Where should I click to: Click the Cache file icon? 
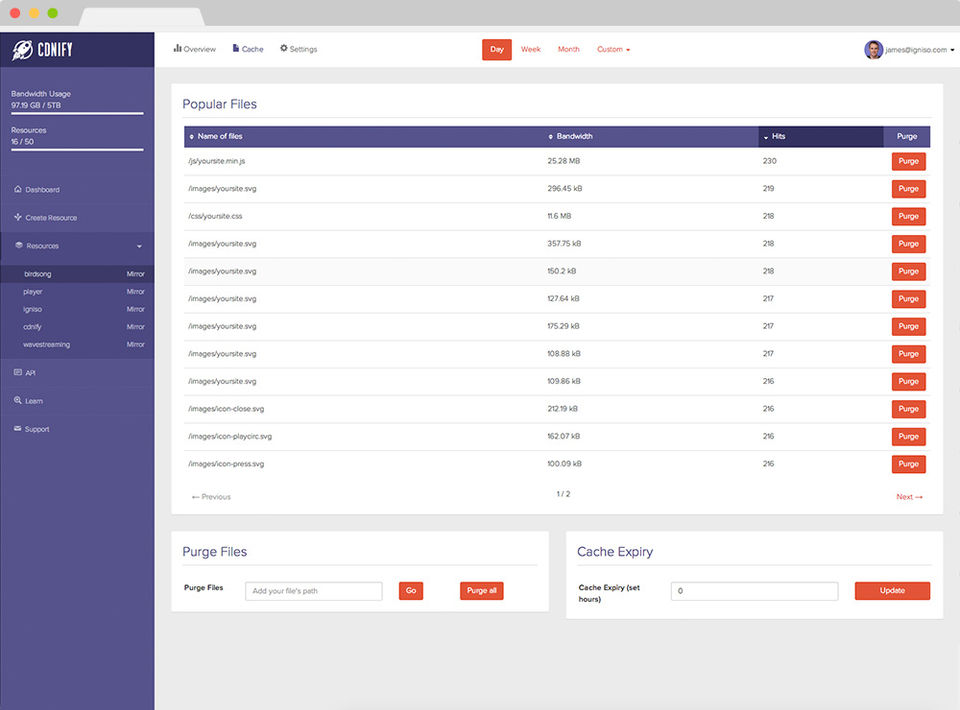(236, 48)
